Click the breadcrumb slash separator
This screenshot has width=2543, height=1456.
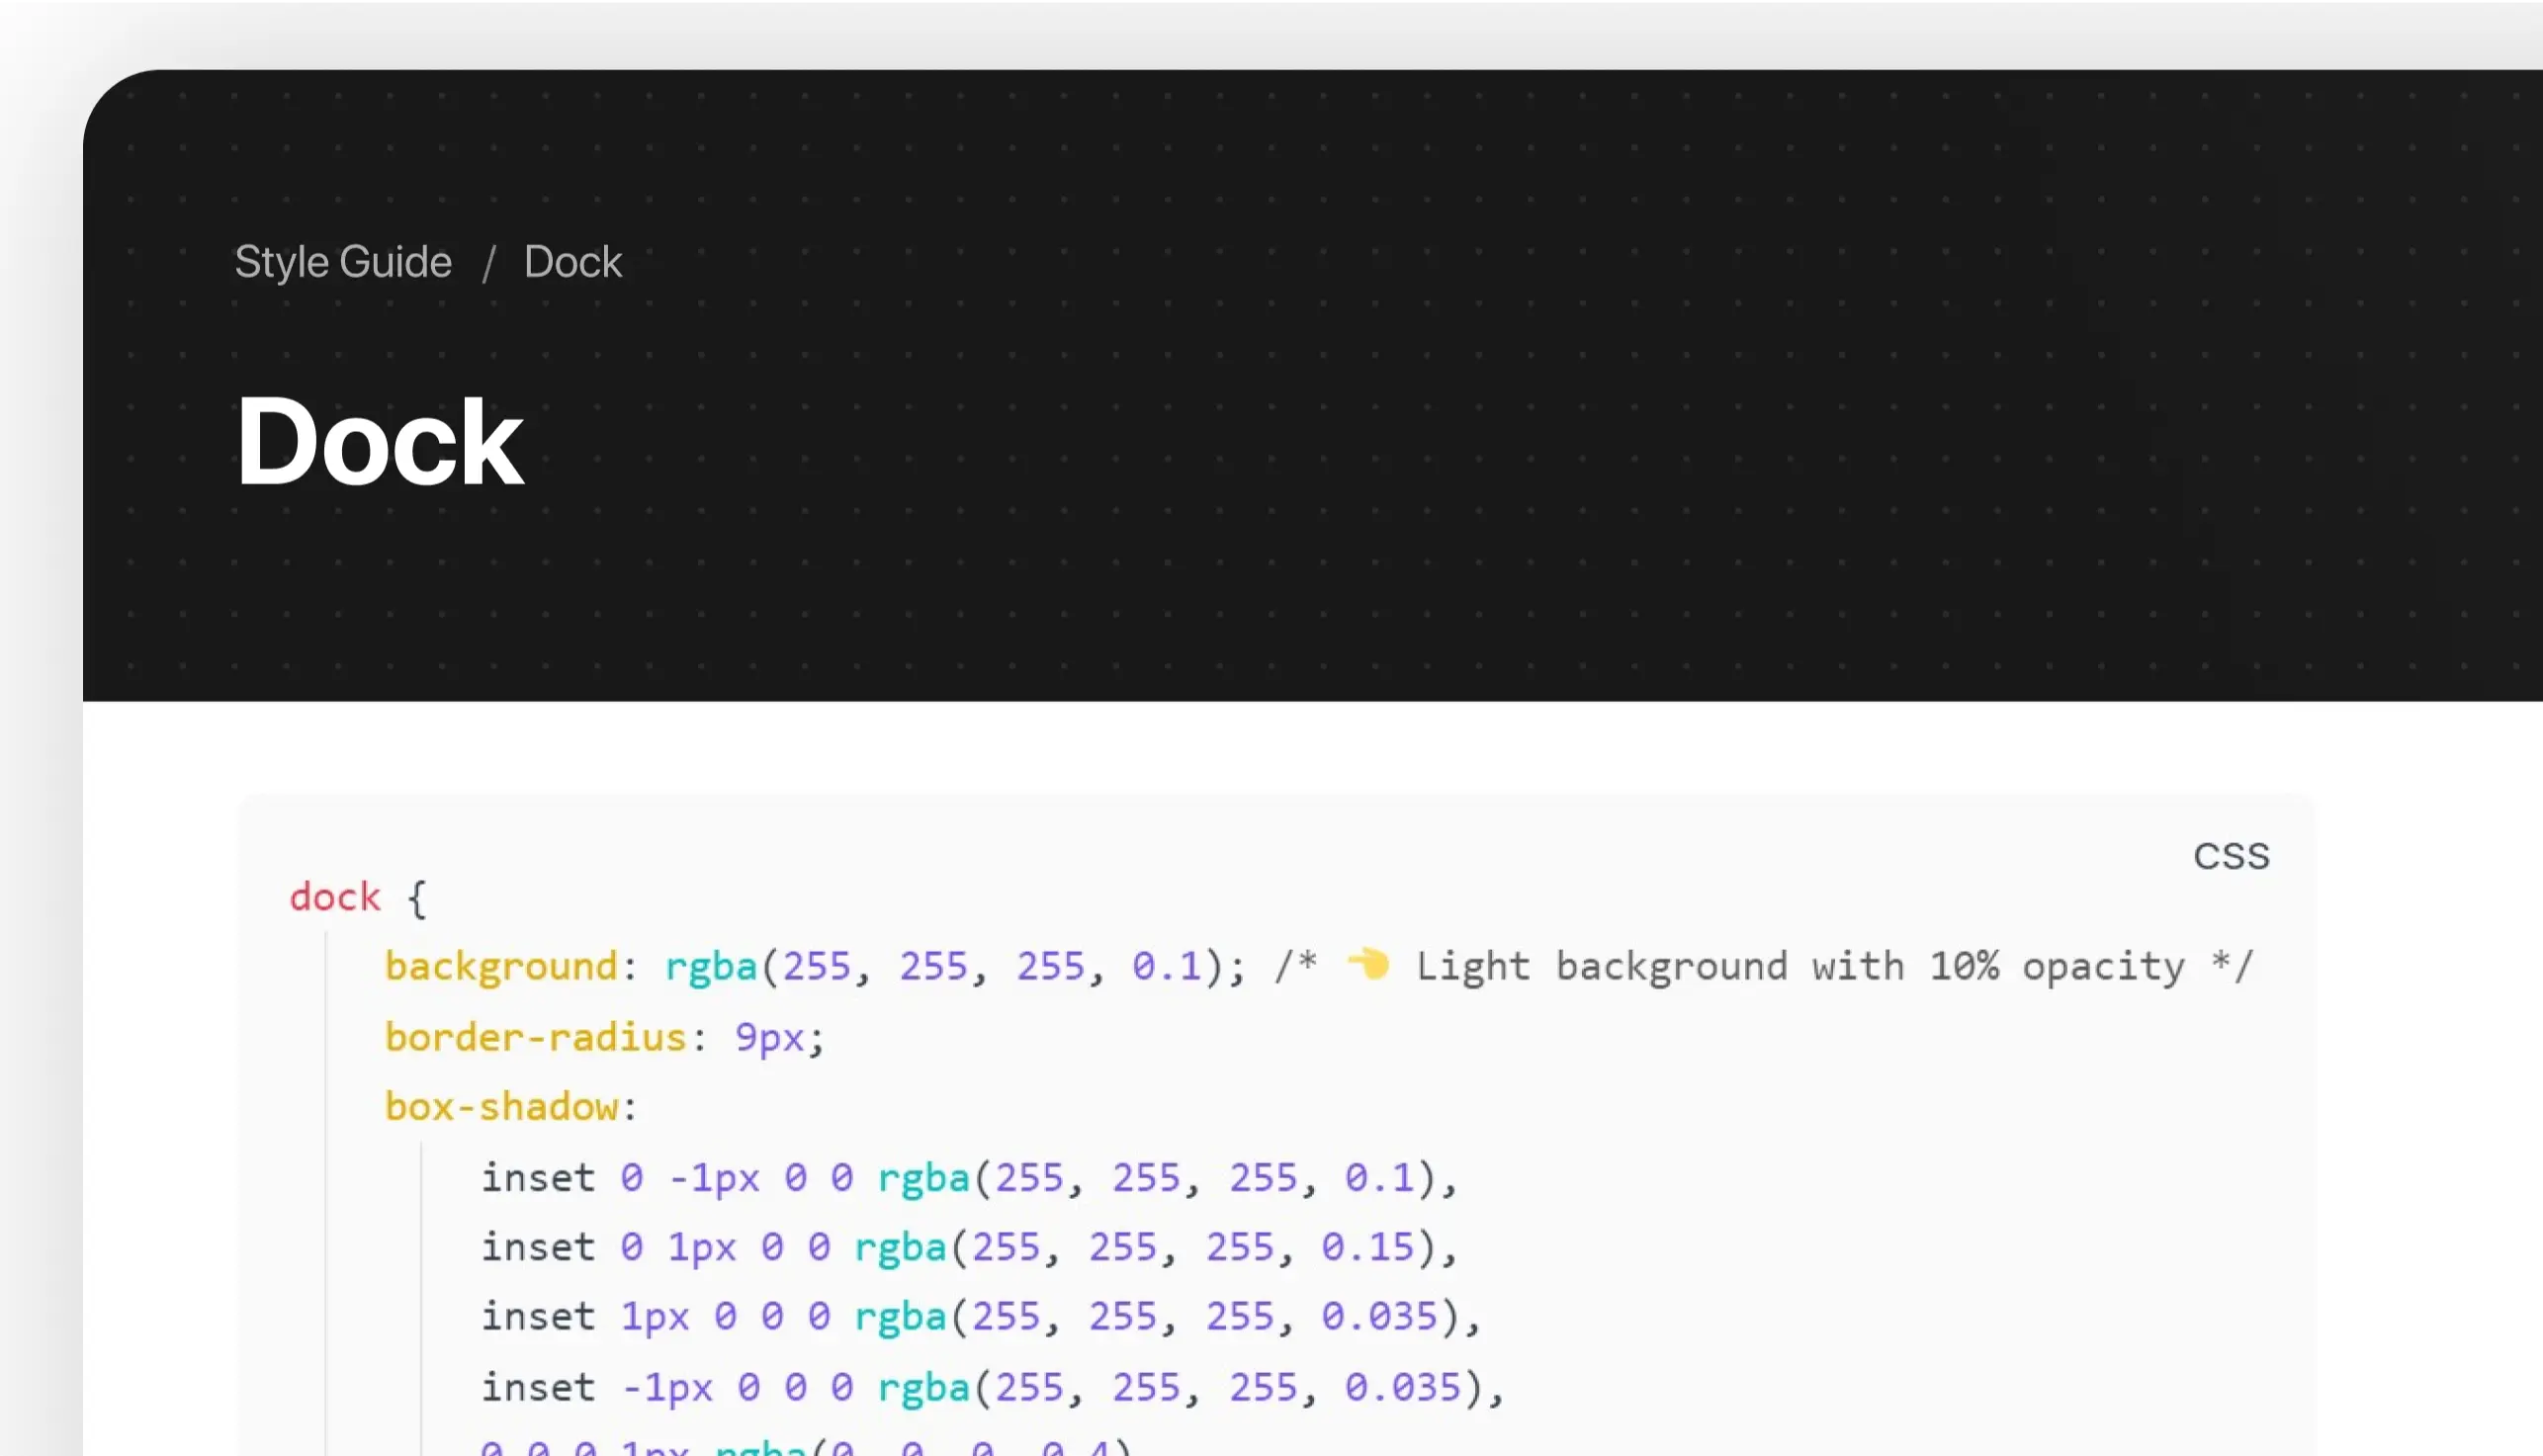pos(489,264)
